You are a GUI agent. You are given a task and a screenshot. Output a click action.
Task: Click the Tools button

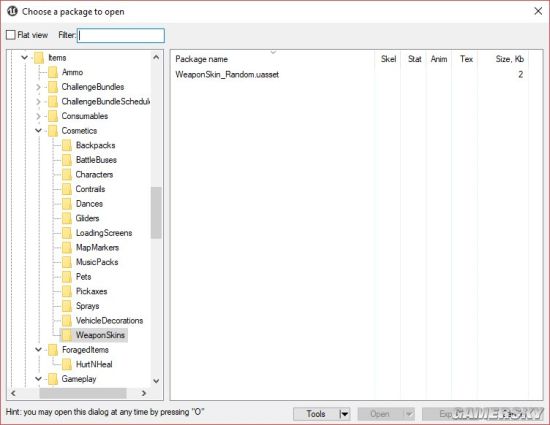316,414
